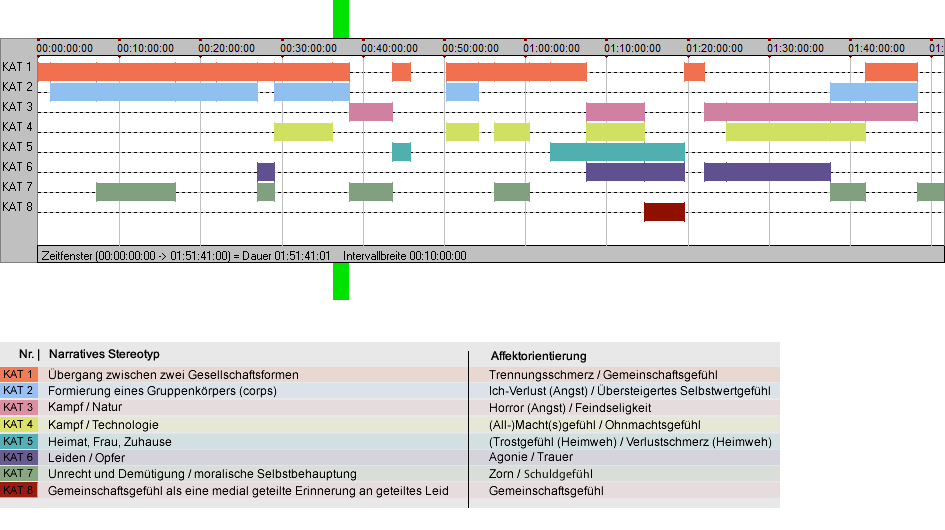Click the Zeitfenster status bar text
Screen dimensions: 945x530
coord(186,256)
